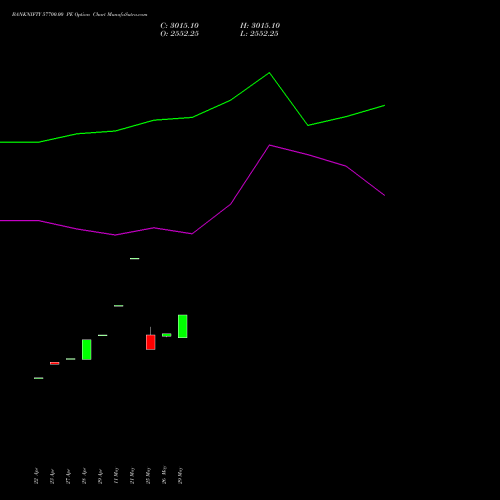Click the 28 Apr date label
The height and width of the screenshot is (500, 500).
(x=84, y=476)
